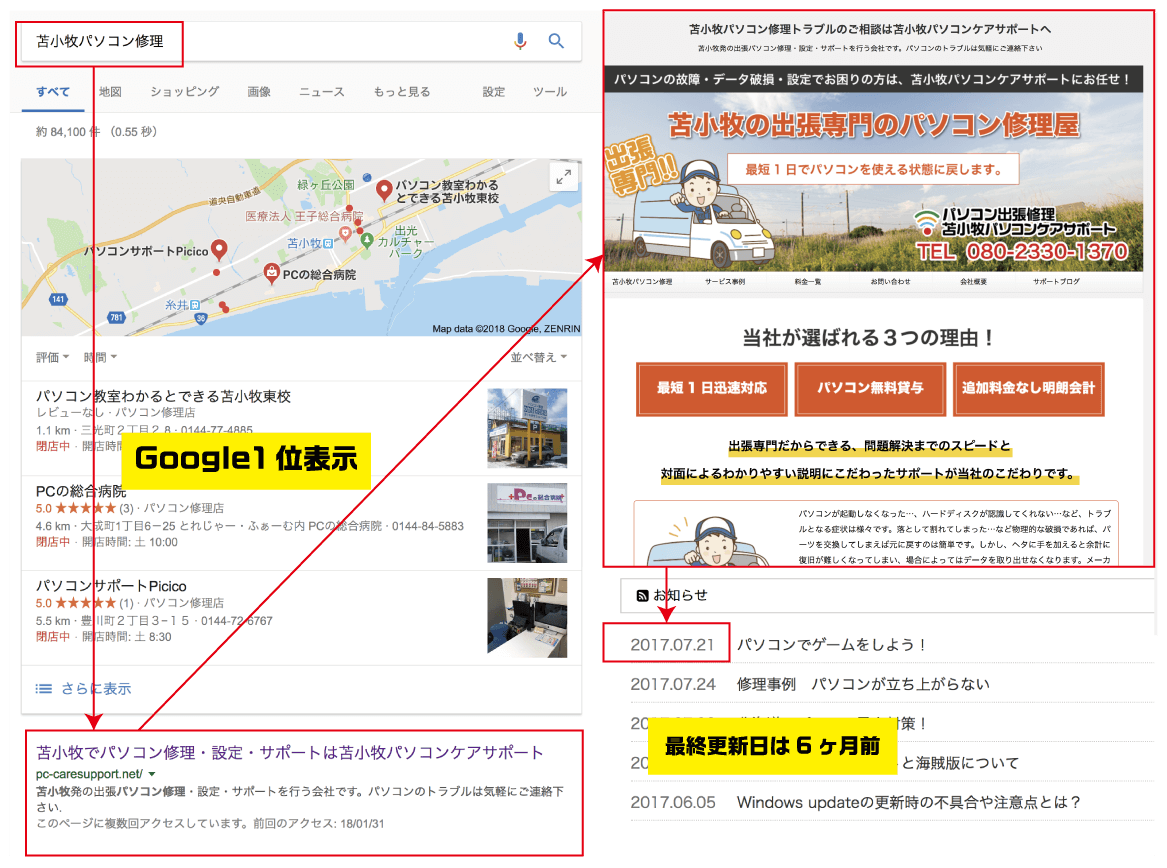Open the news post パソコンでゲームをしよう！
The height and width of the screenshot is (868, 1167).
click(x=832, y=645)
